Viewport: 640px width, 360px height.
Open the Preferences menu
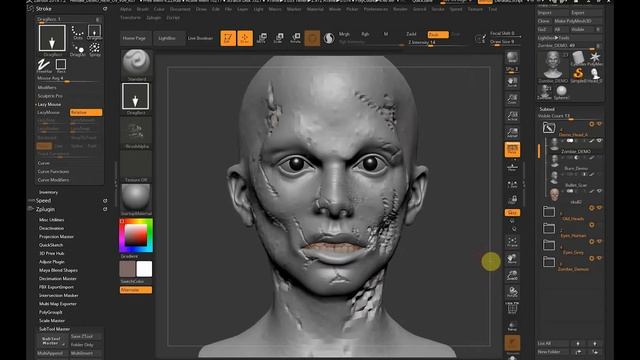376,9
